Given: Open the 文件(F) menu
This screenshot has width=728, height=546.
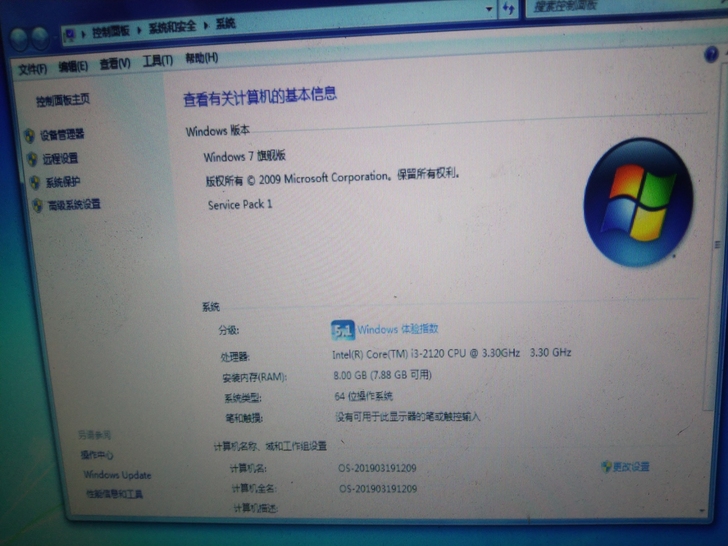Looking at the screenshot, I should 32,70.
